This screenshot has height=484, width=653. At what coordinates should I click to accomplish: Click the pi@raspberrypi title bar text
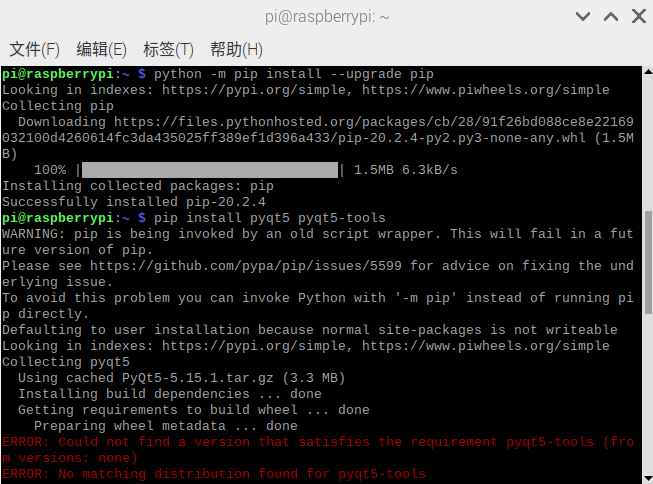coord(327,16)
